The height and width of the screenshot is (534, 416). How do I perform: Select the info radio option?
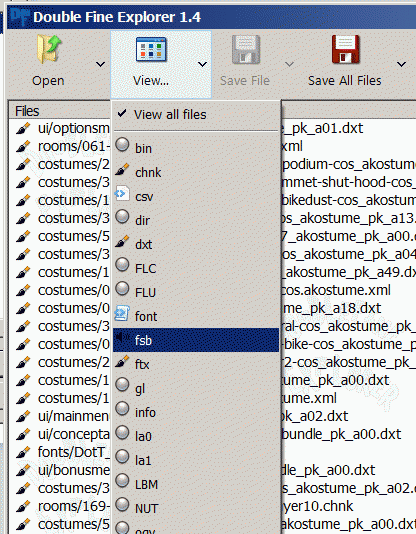122,409
